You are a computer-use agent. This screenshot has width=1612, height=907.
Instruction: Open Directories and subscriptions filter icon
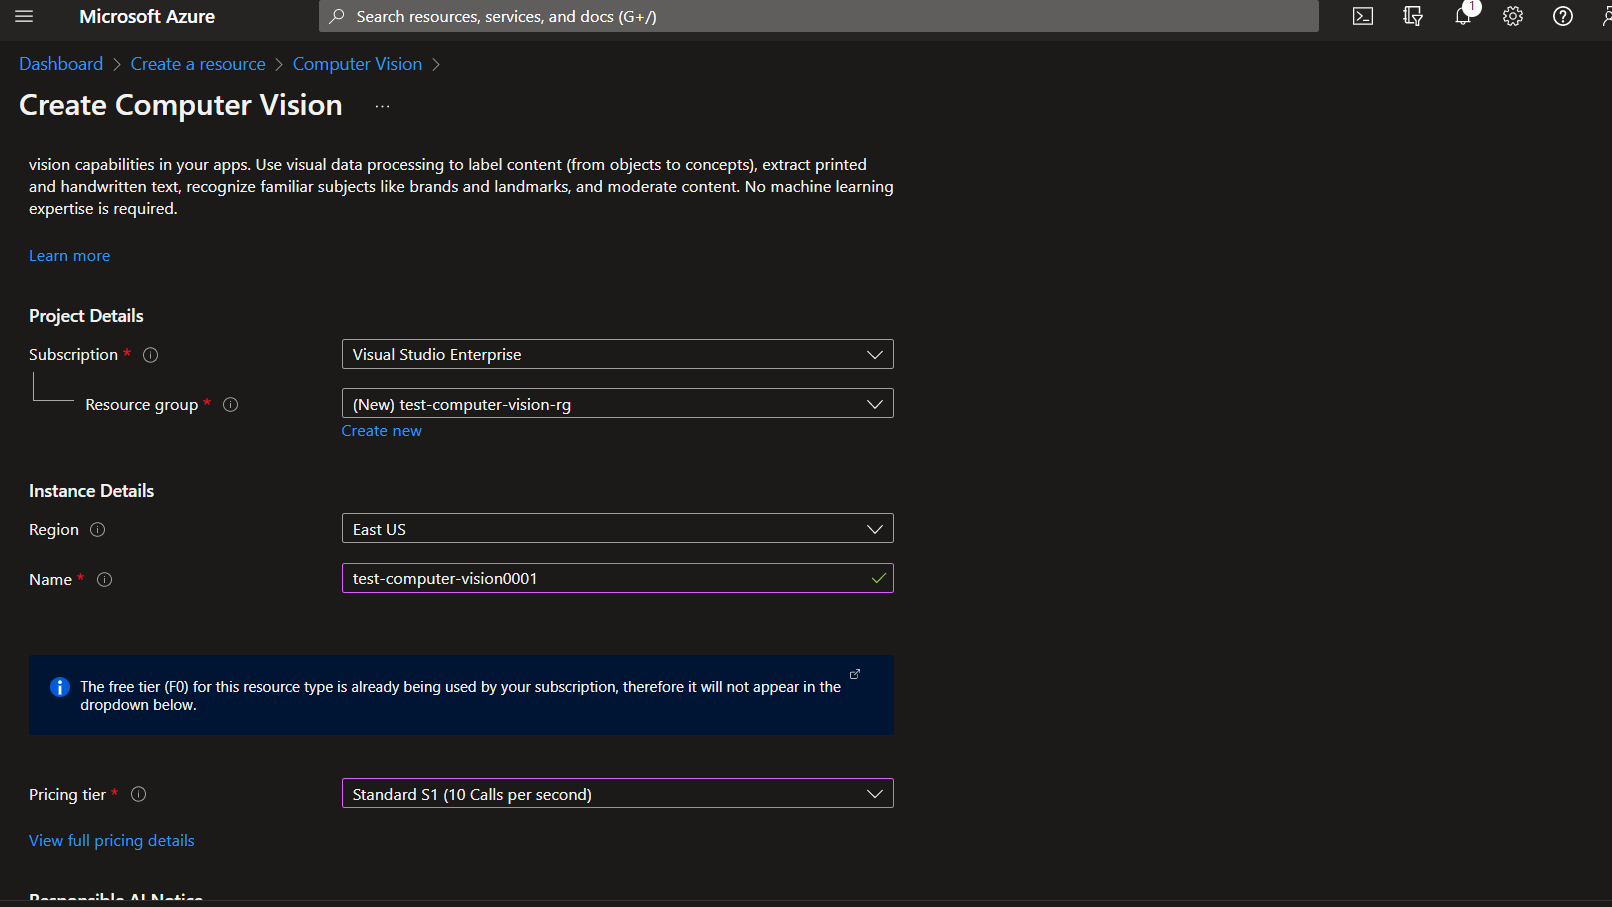point(1412,16)
